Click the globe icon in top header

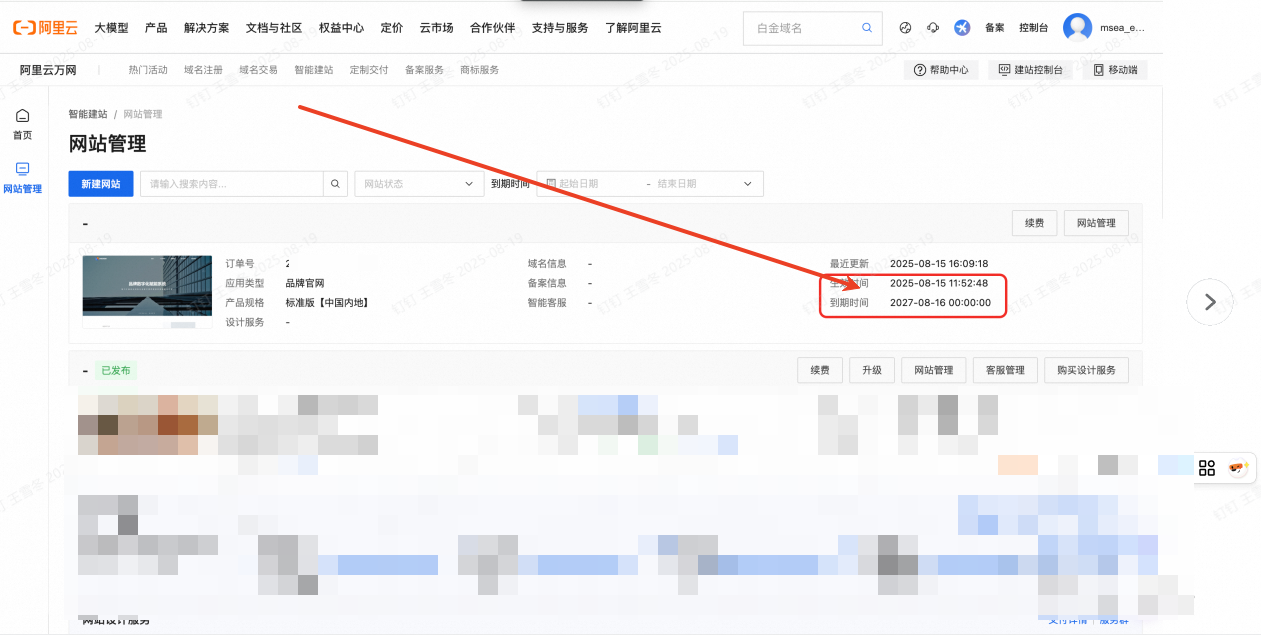905,28
